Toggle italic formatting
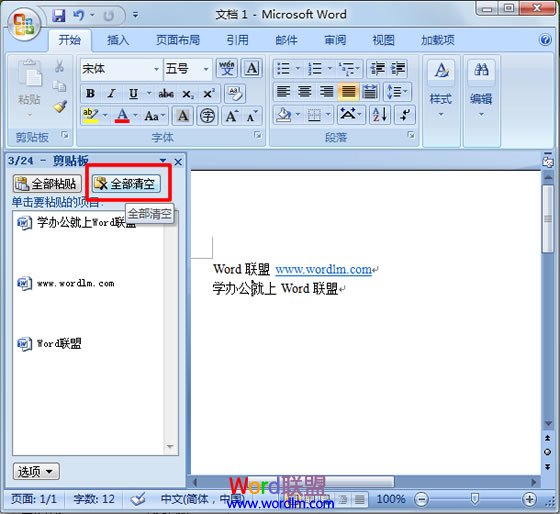The width and height of the screenshot is (560, 514). click(111, 94)
